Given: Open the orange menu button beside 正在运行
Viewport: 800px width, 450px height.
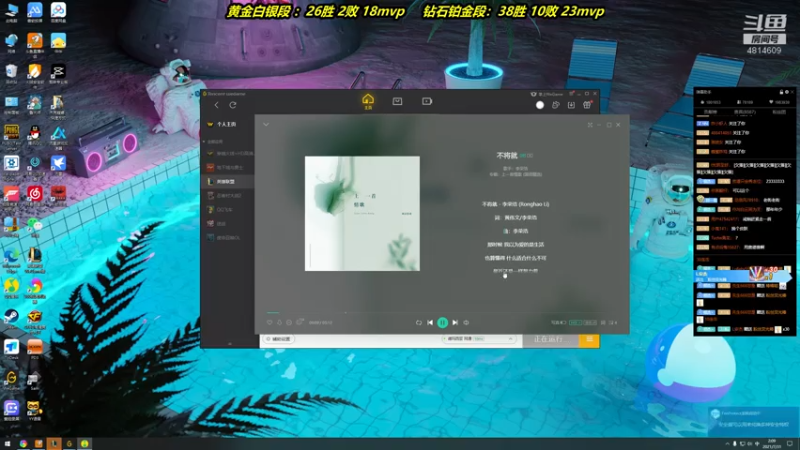Looking at the screenshot, I should [589, 340].
